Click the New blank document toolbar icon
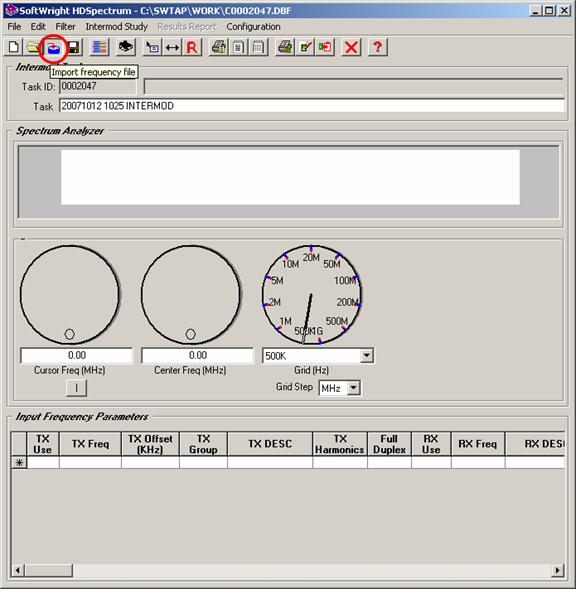Screen dimensions: 576x589 point(14,47)
